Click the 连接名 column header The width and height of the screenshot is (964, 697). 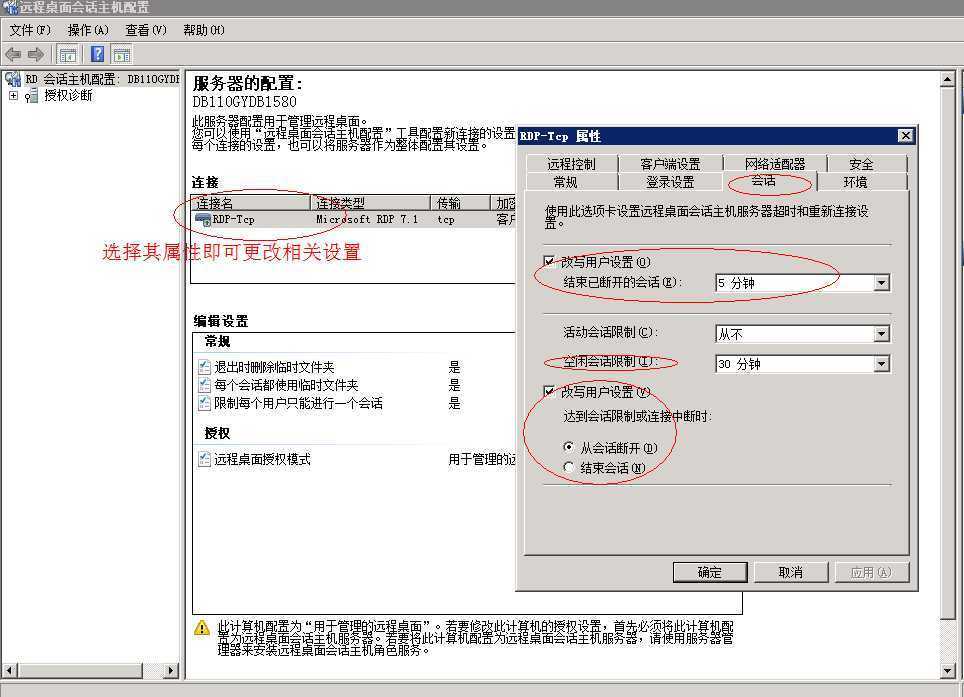(x=251, y=203)
